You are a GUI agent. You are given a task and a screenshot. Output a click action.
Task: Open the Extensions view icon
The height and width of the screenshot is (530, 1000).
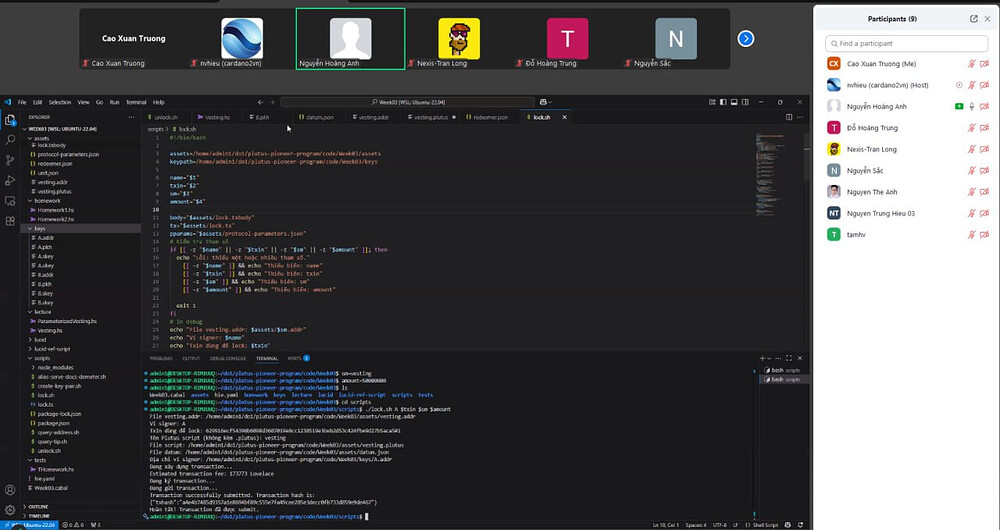(x=10, y=221)
